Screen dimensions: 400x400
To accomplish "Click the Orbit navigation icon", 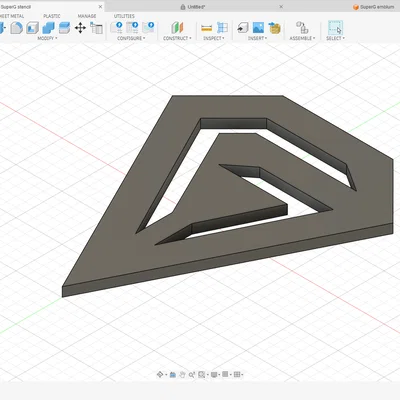I will coord(160,375).
